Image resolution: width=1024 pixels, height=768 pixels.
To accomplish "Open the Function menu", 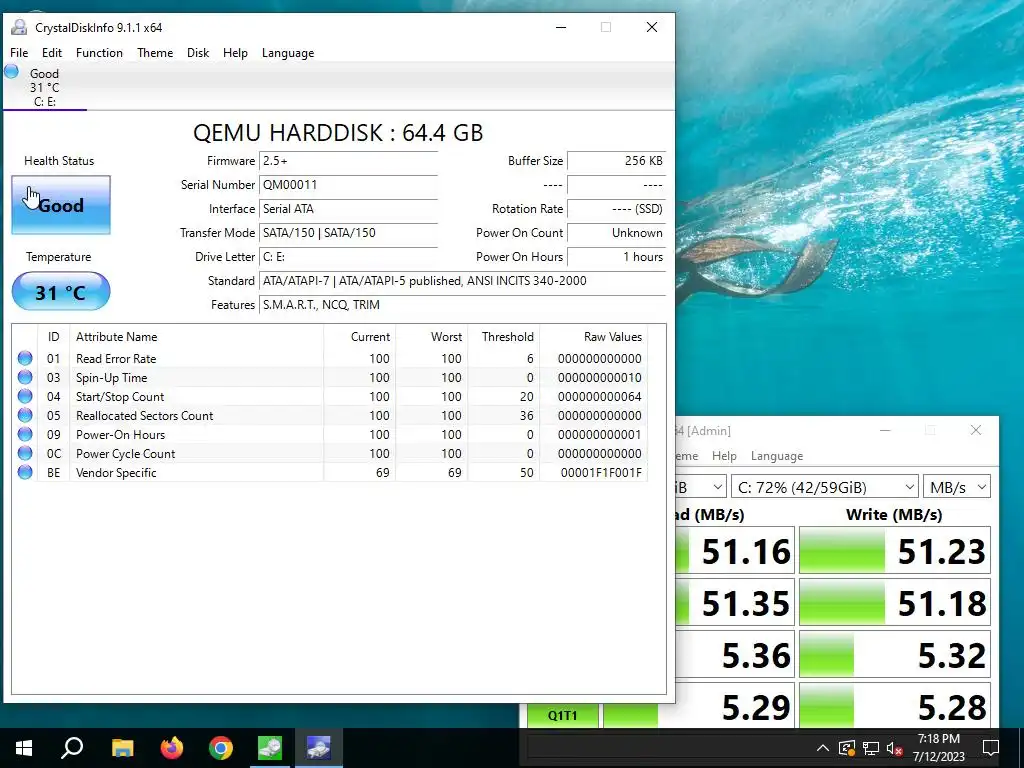I will 99,53.
